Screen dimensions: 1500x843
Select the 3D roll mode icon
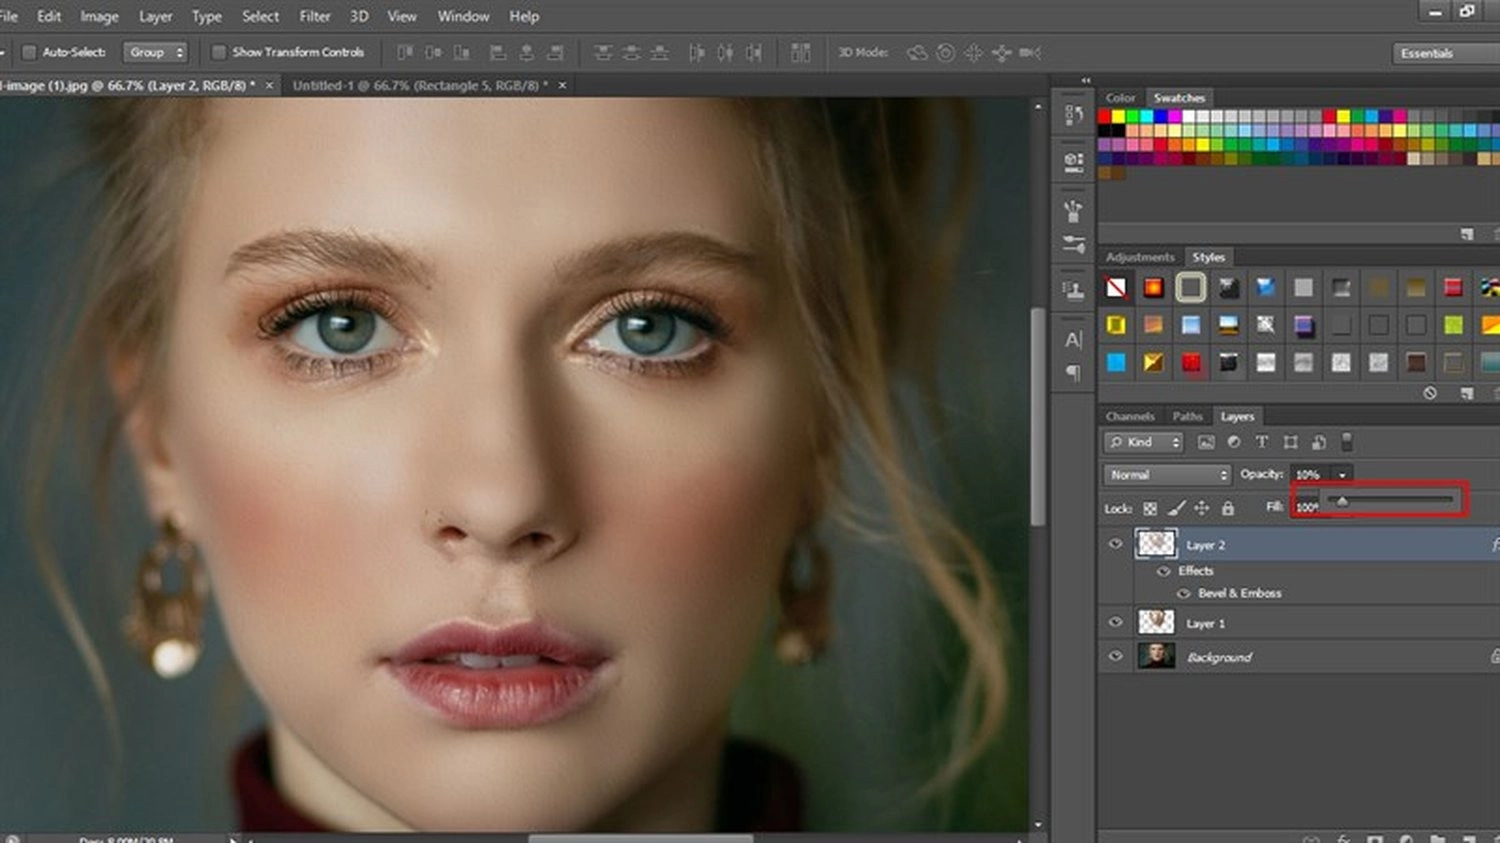point(945,52)
